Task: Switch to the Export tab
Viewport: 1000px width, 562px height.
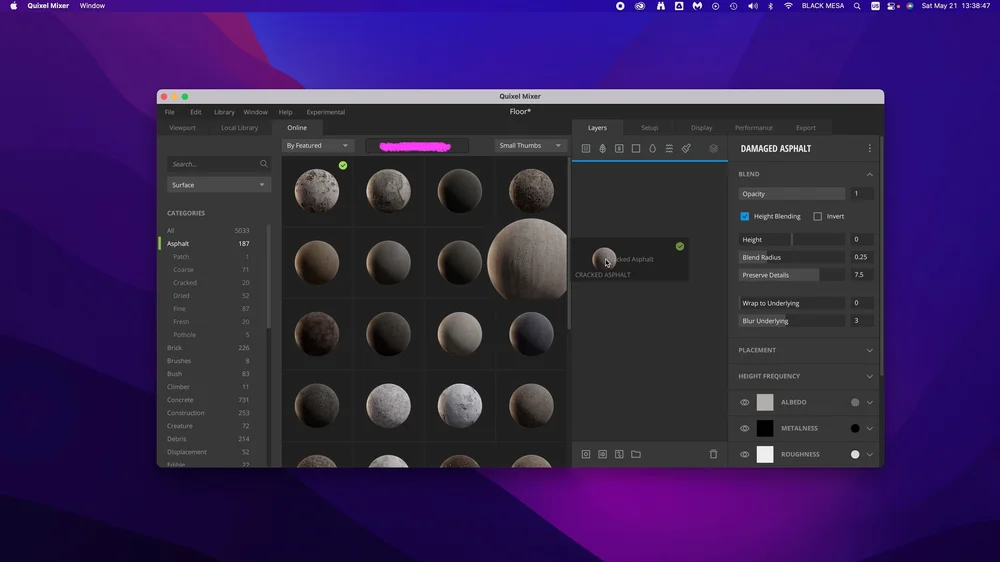Action: [805, 128]
